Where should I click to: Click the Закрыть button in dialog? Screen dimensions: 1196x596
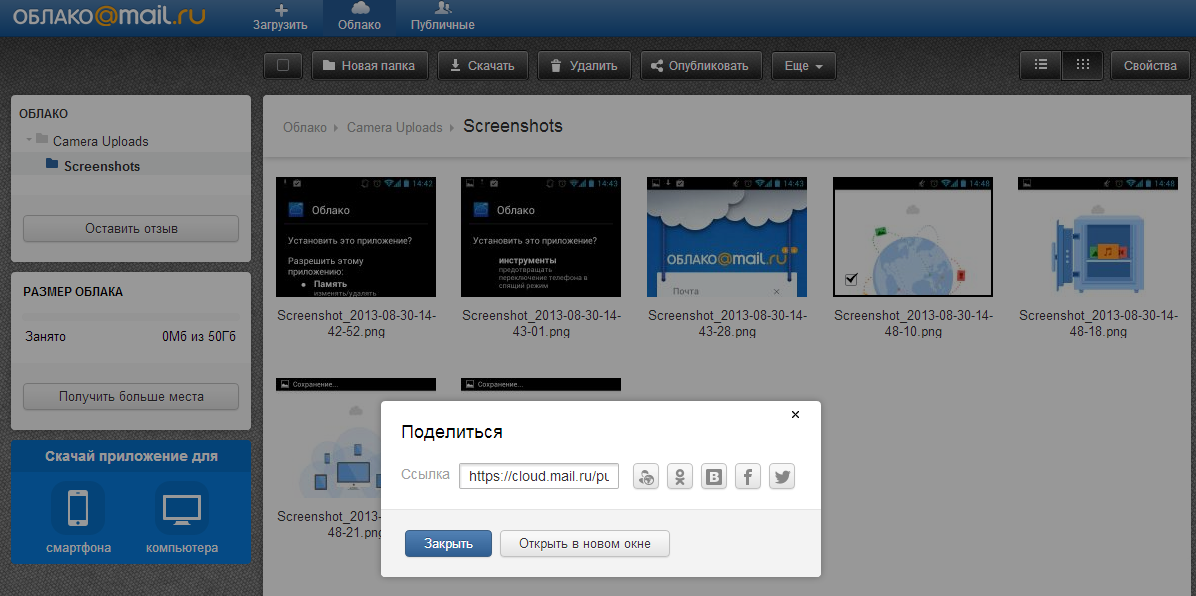click(448, 544)
